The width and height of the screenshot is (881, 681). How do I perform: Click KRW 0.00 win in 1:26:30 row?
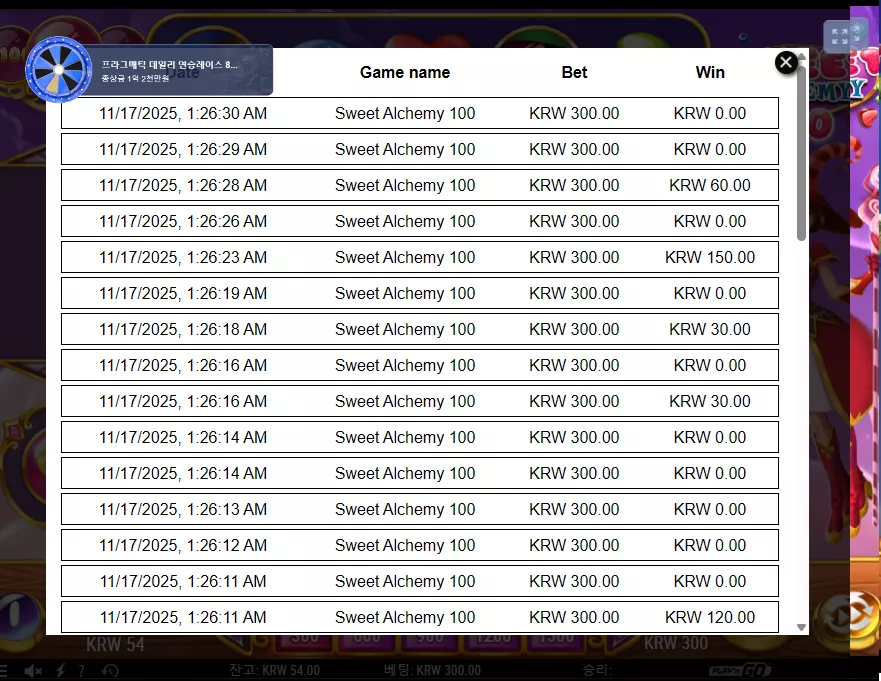click(x=710, y=114)
